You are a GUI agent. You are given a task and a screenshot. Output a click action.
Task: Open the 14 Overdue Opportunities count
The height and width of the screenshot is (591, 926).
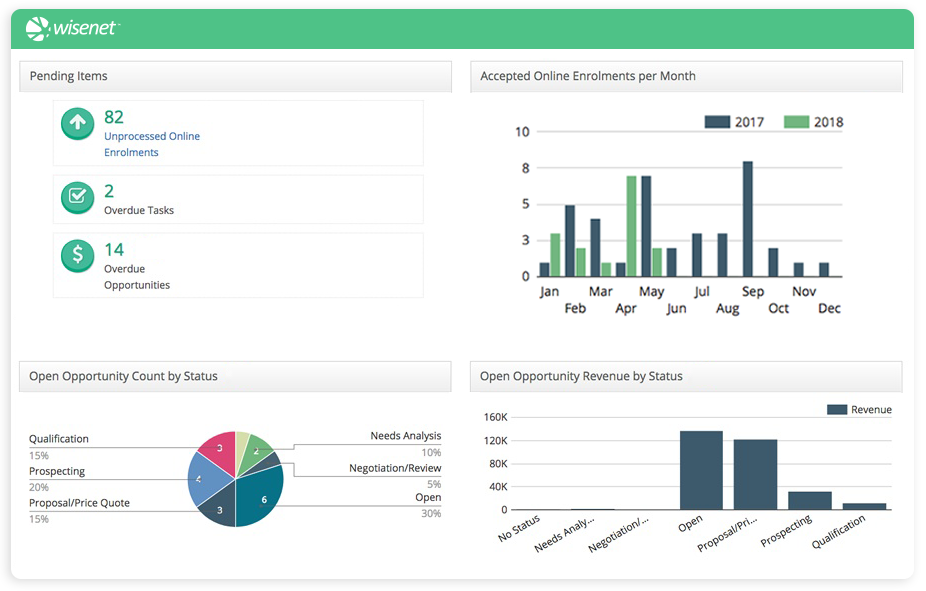[x=114, y=249]
